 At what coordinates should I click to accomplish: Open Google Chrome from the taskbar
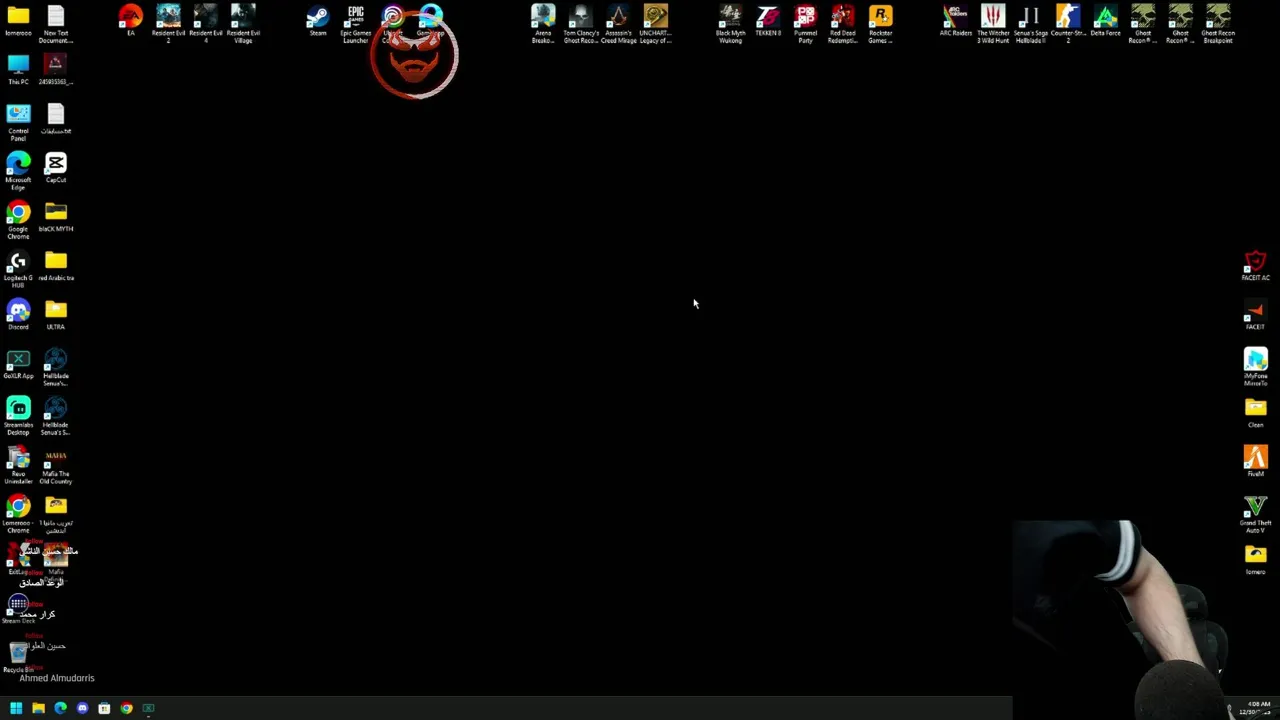[126, 708]
